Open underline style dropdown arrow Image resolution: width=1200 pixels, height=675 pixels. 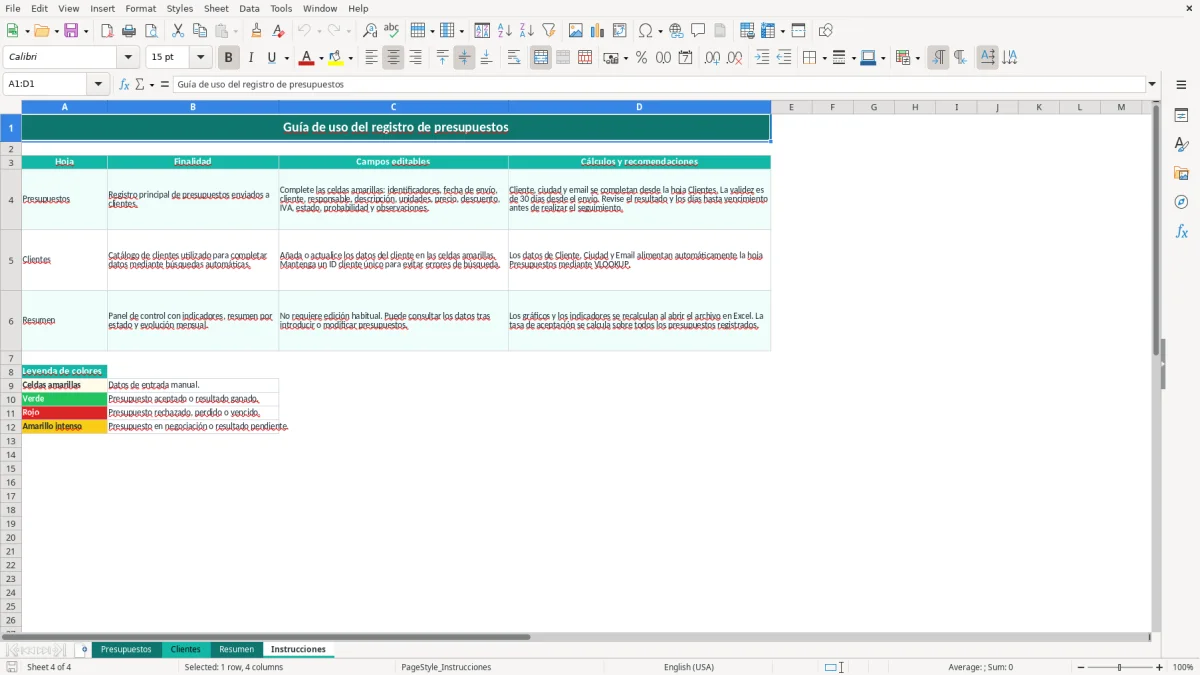point(286,58)
